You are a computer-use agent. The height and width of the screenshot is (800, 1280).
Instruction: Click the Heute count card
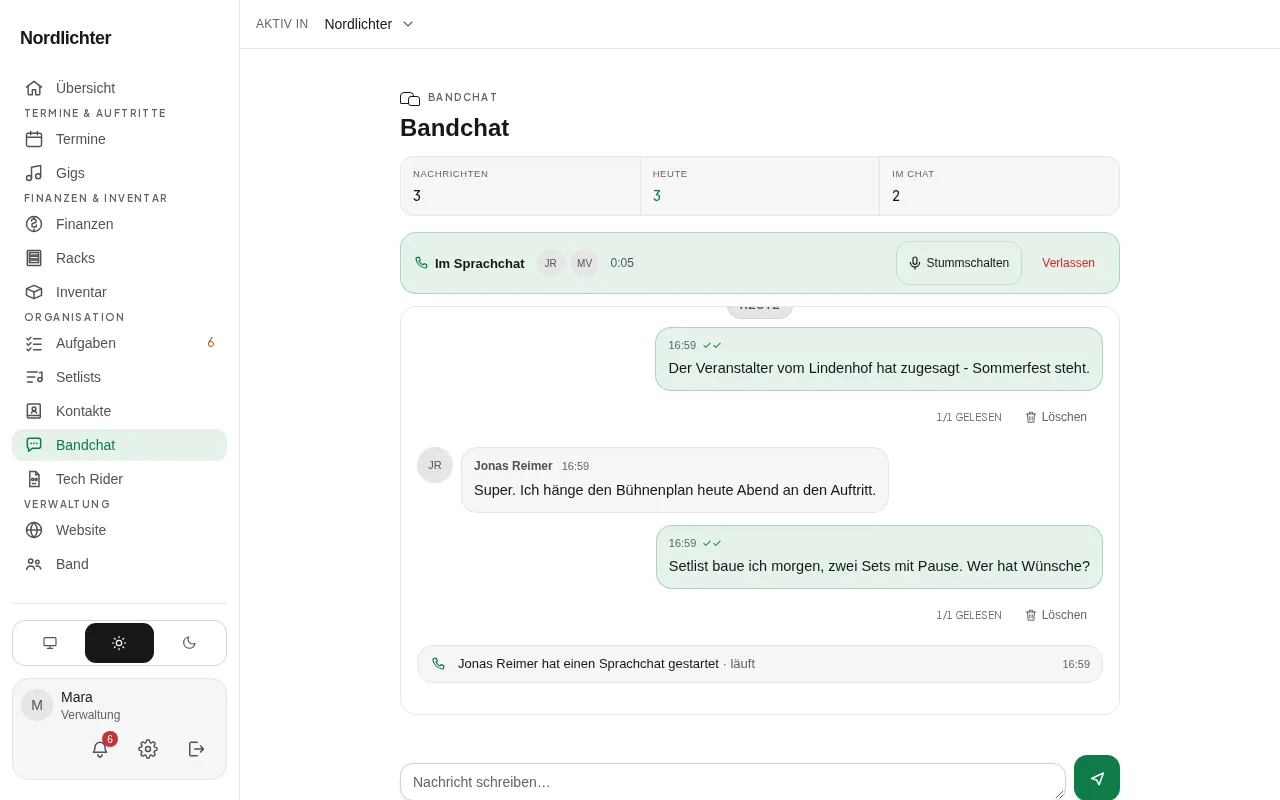coord(760,186)
